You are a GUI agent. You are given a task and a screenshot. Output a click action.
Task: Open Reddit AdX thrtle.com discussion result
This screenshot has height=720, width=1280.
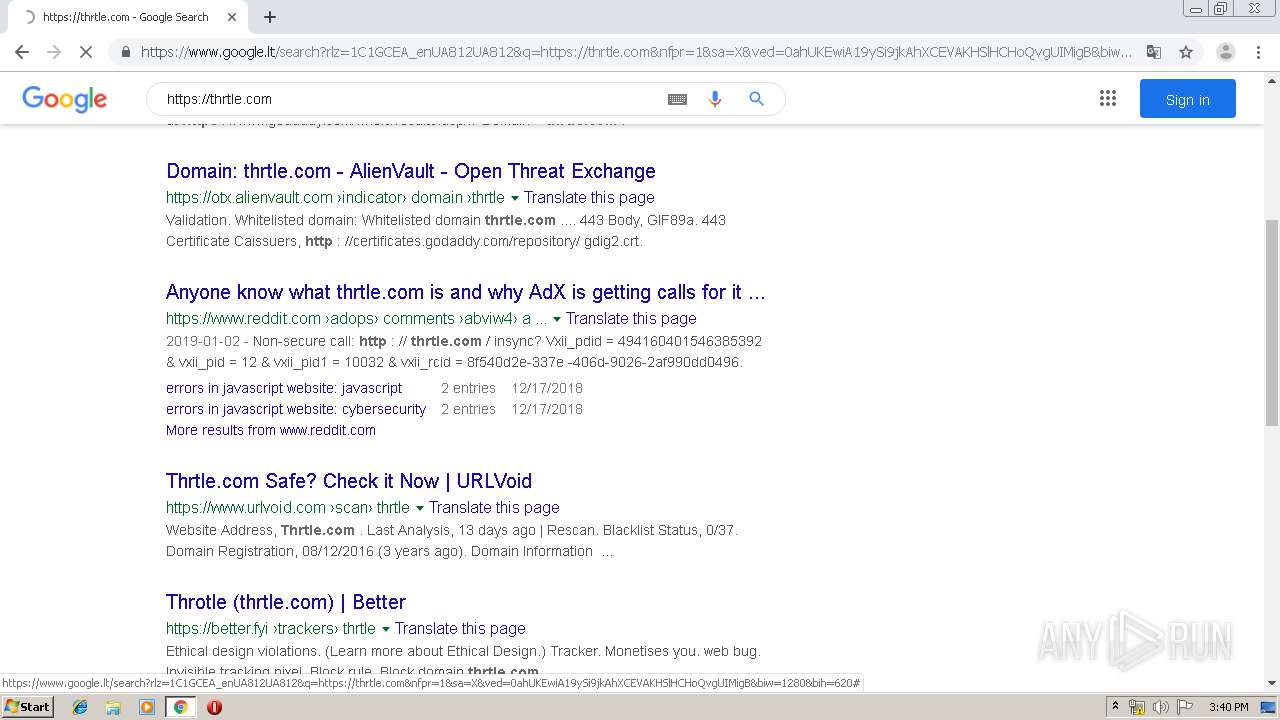click(x=466, y=292)
